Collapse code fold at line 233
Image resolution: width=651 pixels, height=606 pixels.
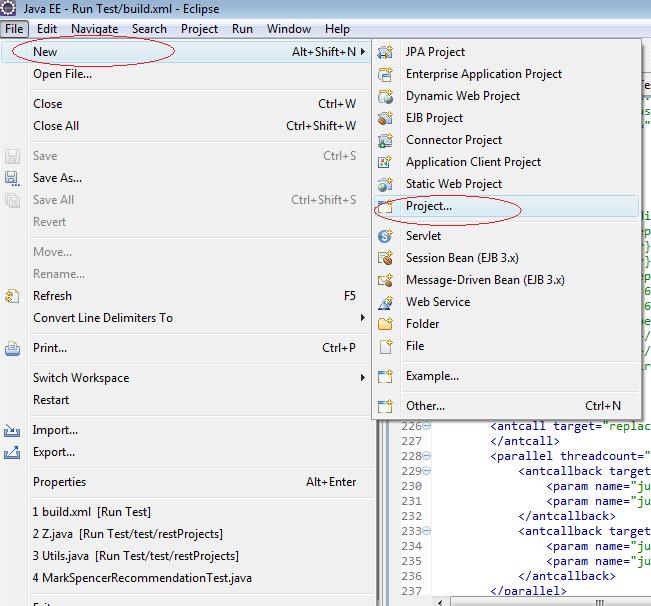tap(427, 530)
